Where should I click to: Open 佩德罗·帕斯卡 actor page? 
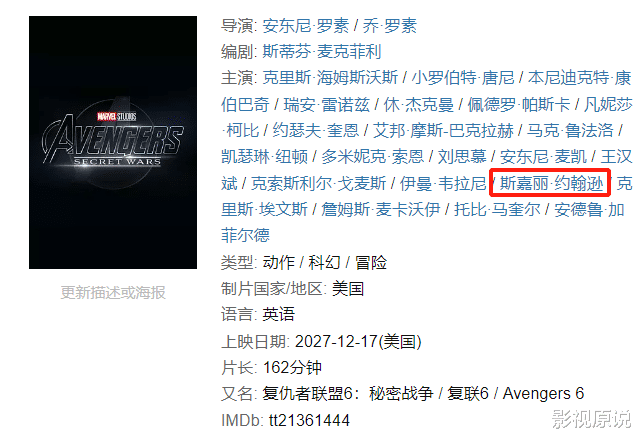point(519,105)
